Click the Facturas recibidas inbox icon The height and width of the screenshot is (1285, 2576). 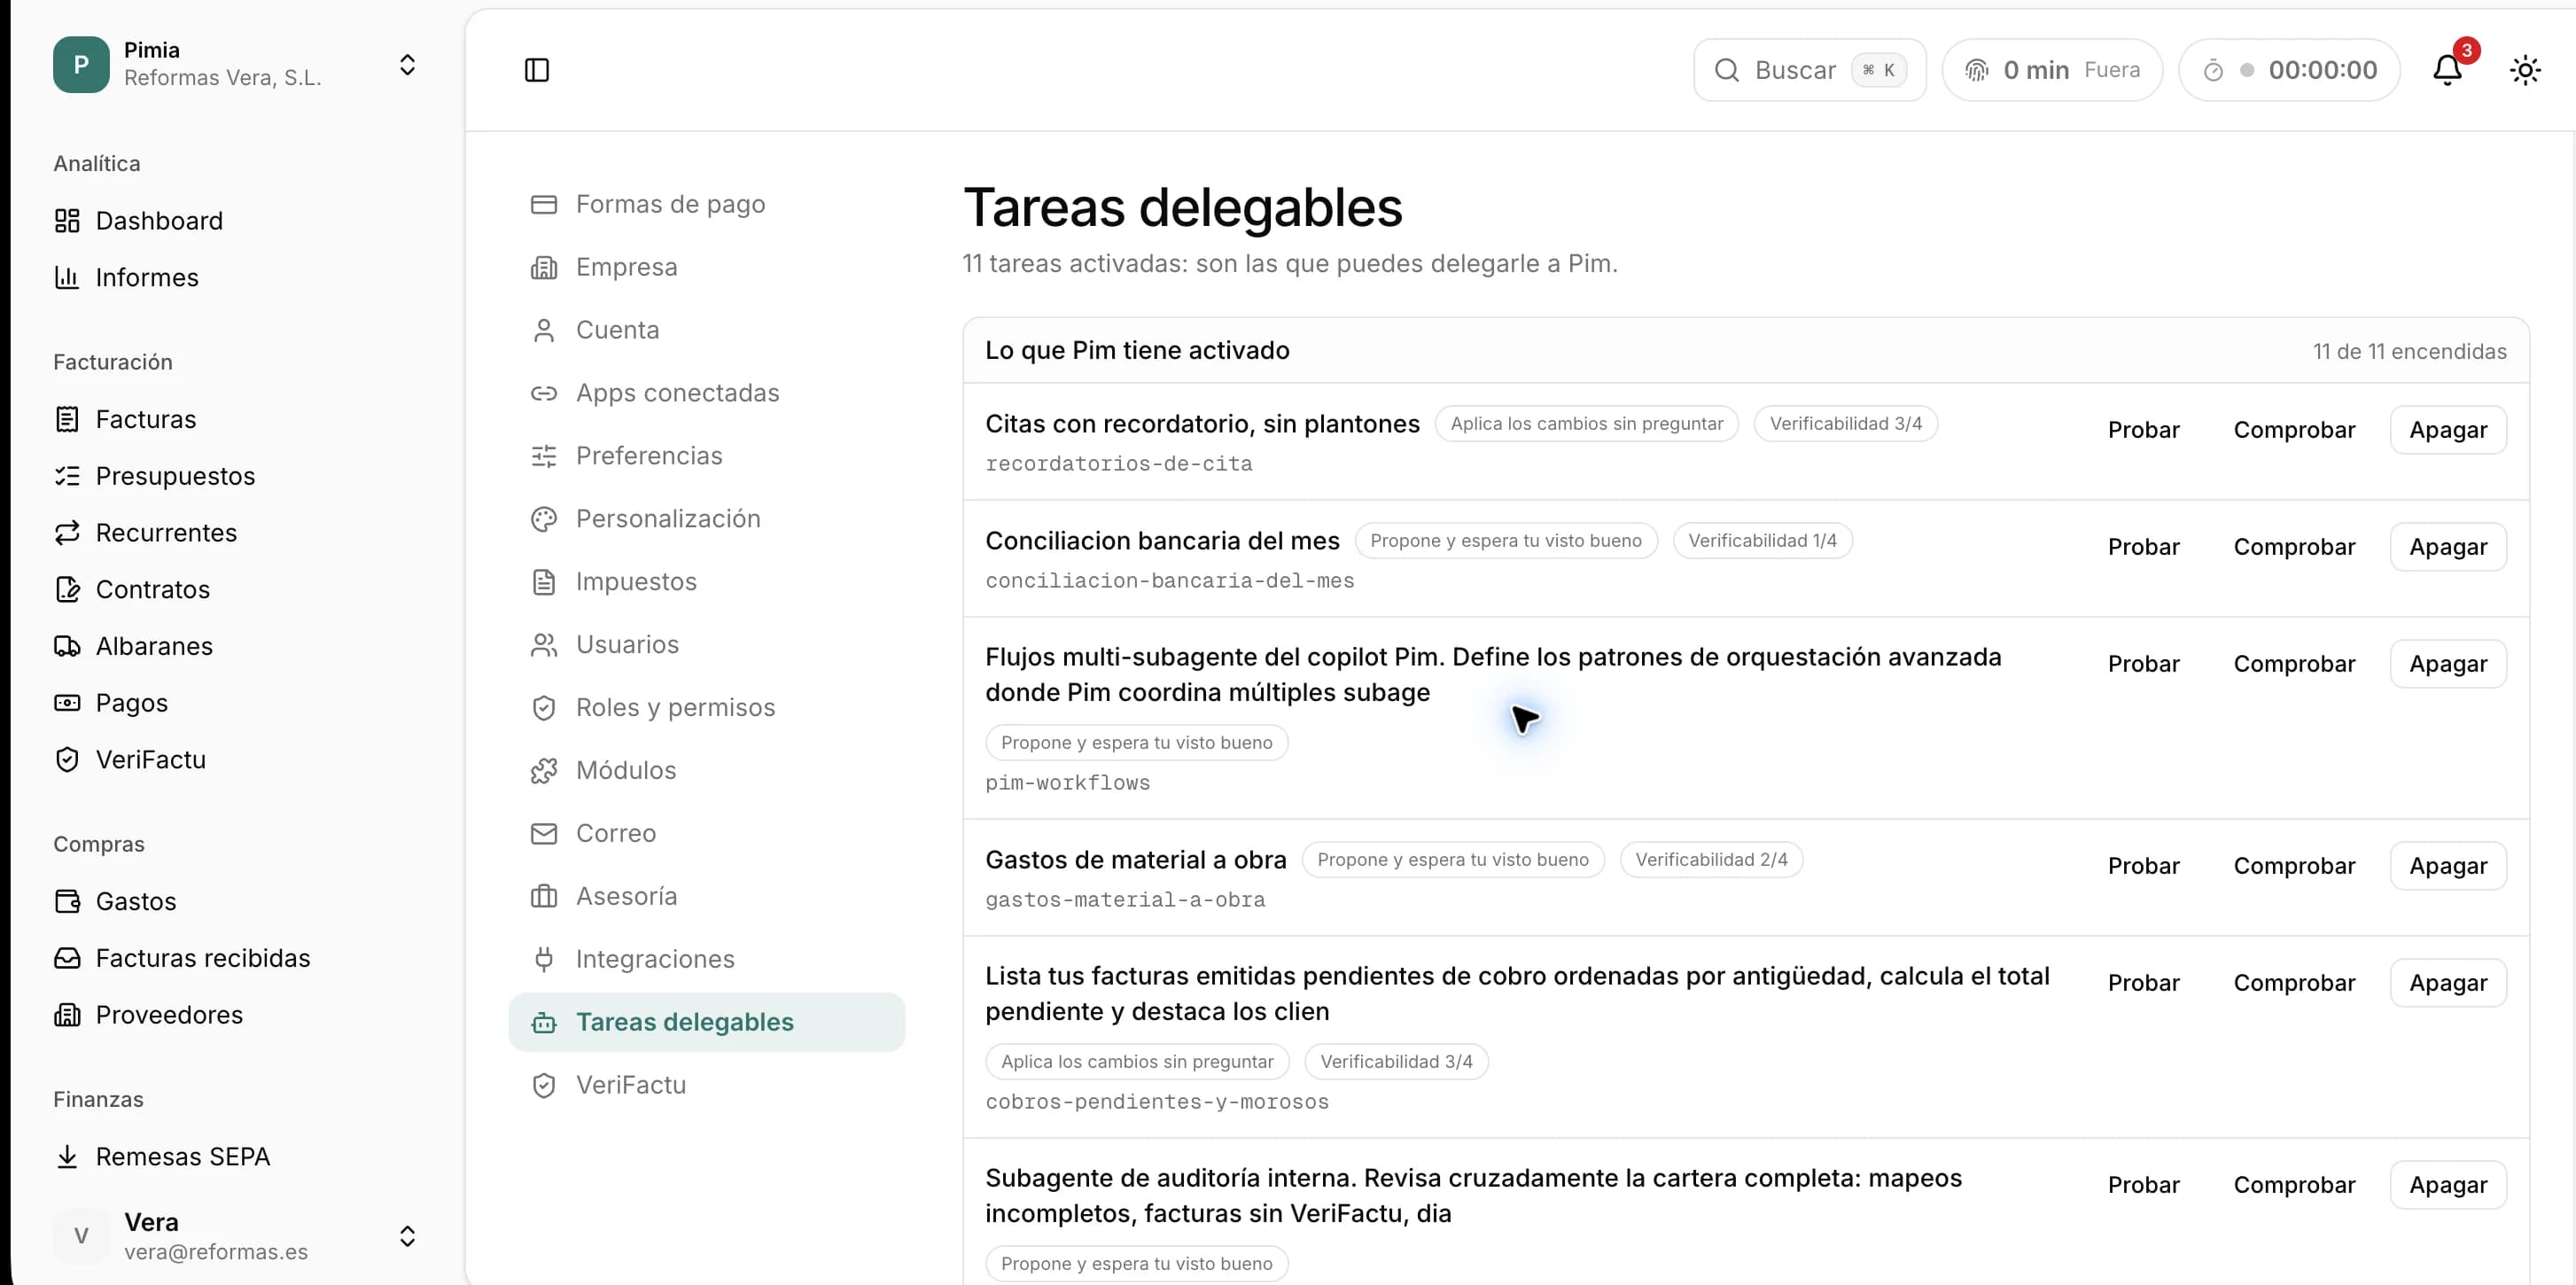tap(67, 958)
